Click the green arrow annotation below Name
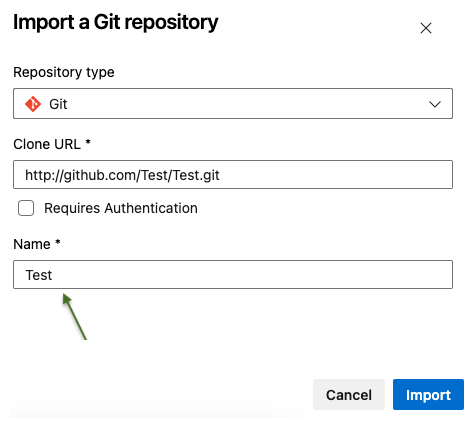This screenshot has width=467, height=421. (x=75, y=317)
